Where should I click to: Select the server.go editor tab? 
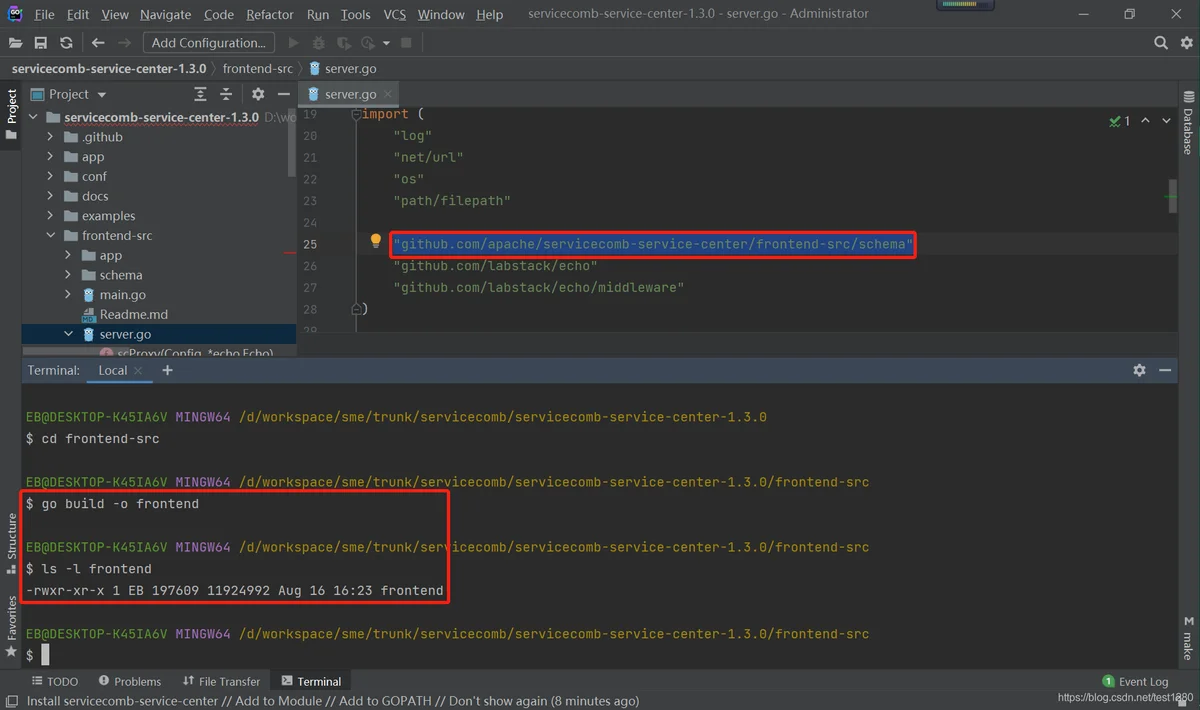[350, 94]
